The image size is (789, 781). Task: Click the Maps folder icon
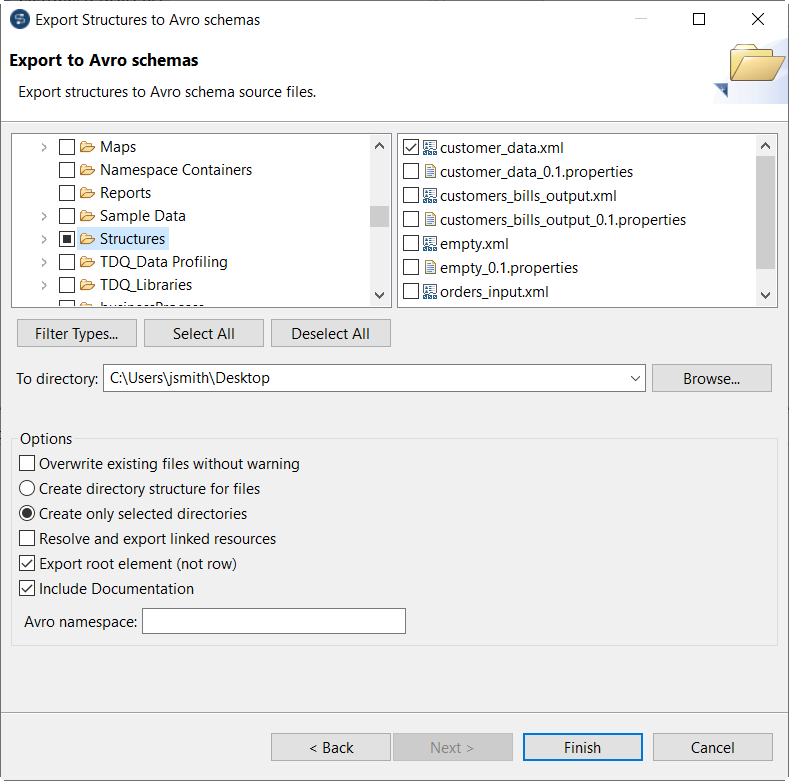pos(88,147)
